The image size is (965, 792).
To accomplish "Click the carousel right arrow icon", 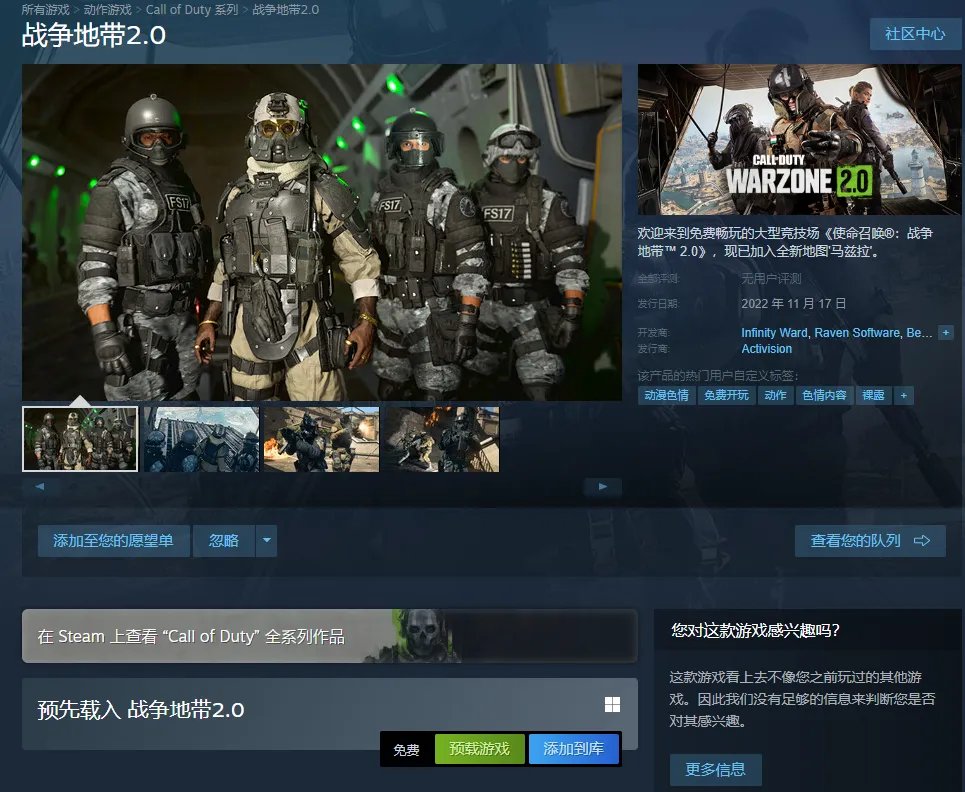I will [602, 486].
